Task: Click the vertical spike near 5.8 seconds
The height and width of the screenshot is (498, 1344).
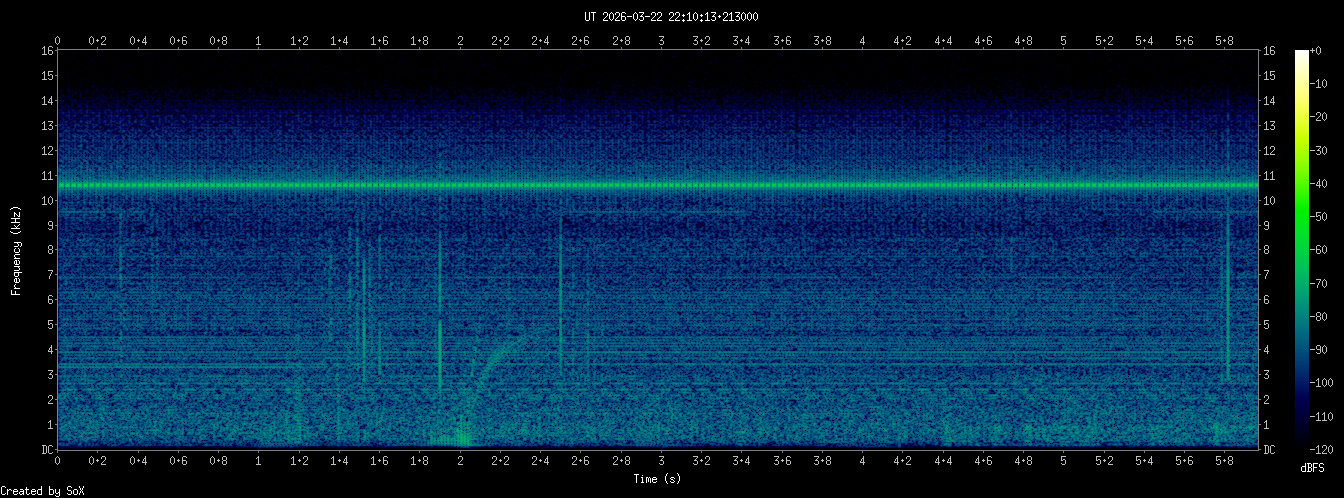Action: pyautogui.click(x=1227, y=300)
